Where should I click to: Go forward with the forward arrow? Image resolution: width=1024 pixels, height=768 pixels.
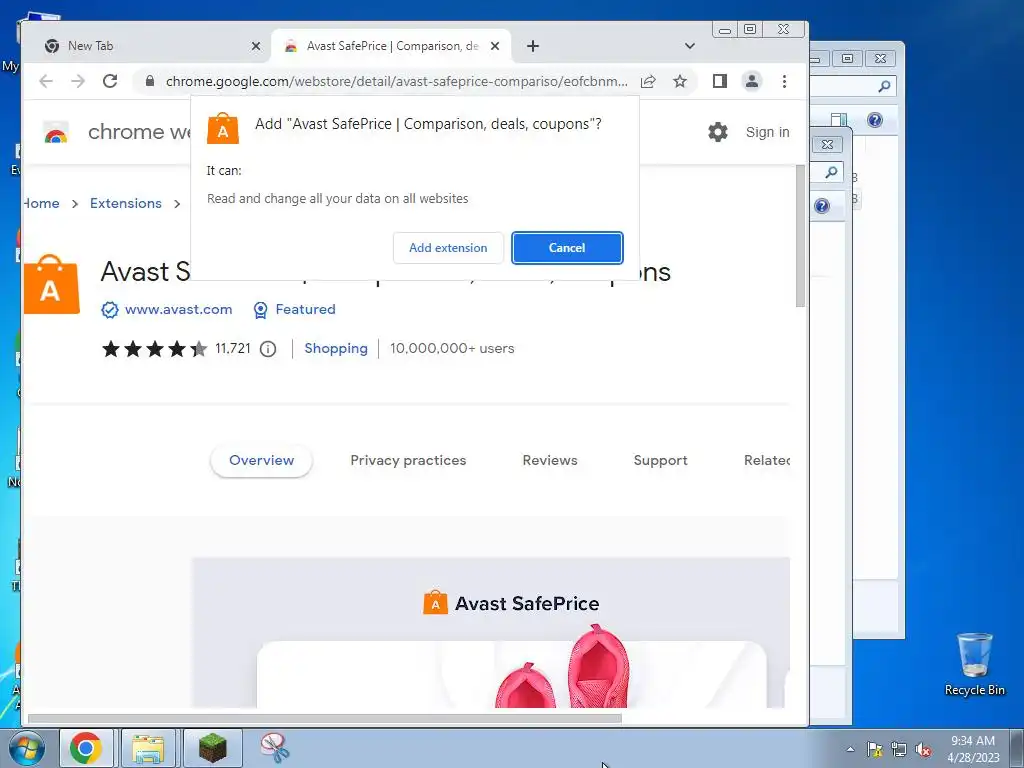78,81
